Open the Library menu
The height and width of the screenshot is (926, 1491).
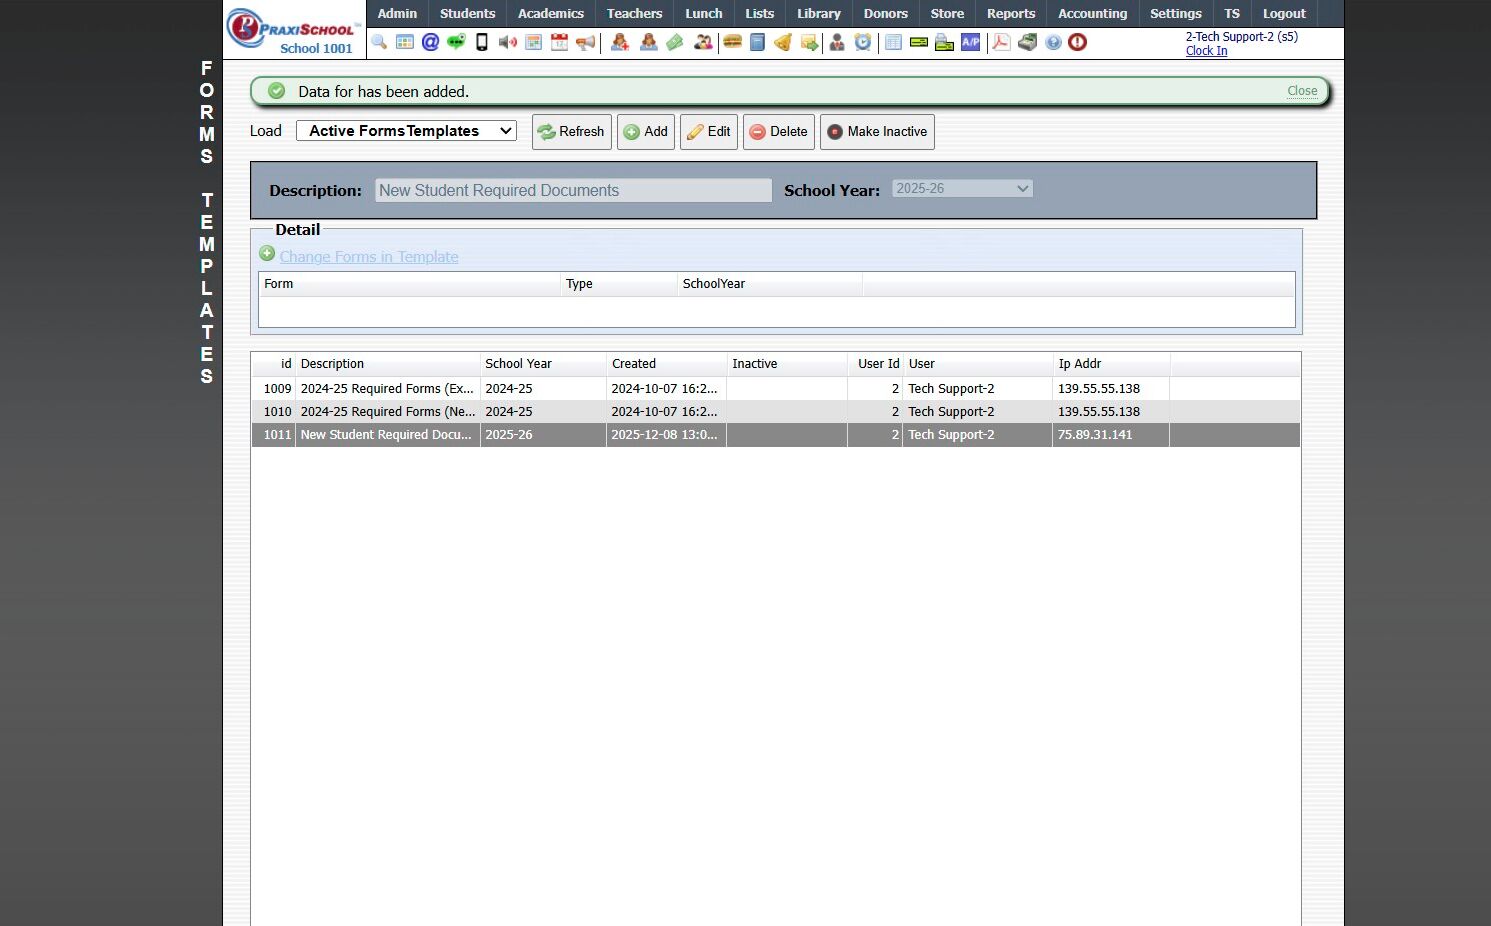pos(819,14)
